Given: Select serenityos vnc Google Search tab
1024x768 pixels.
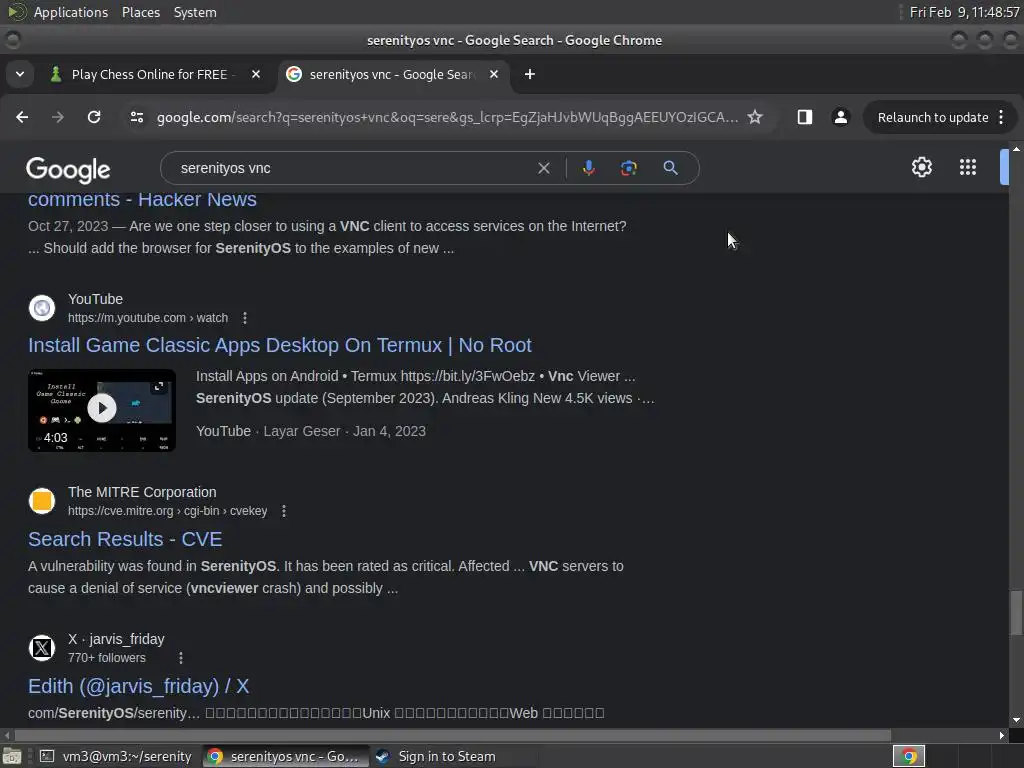Looking at the screenshot, I should (392, 74).
